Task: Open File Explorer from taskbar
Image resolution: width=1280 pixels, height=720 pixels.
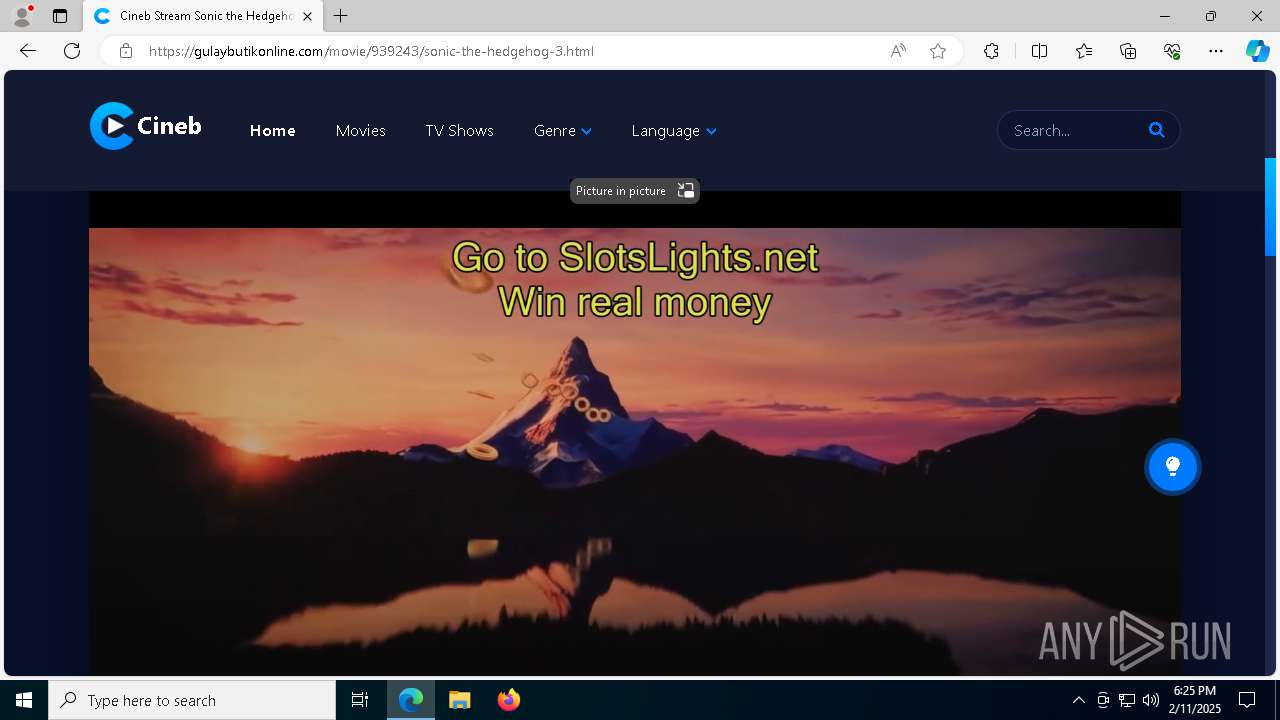Action: (x=459, y=700)
